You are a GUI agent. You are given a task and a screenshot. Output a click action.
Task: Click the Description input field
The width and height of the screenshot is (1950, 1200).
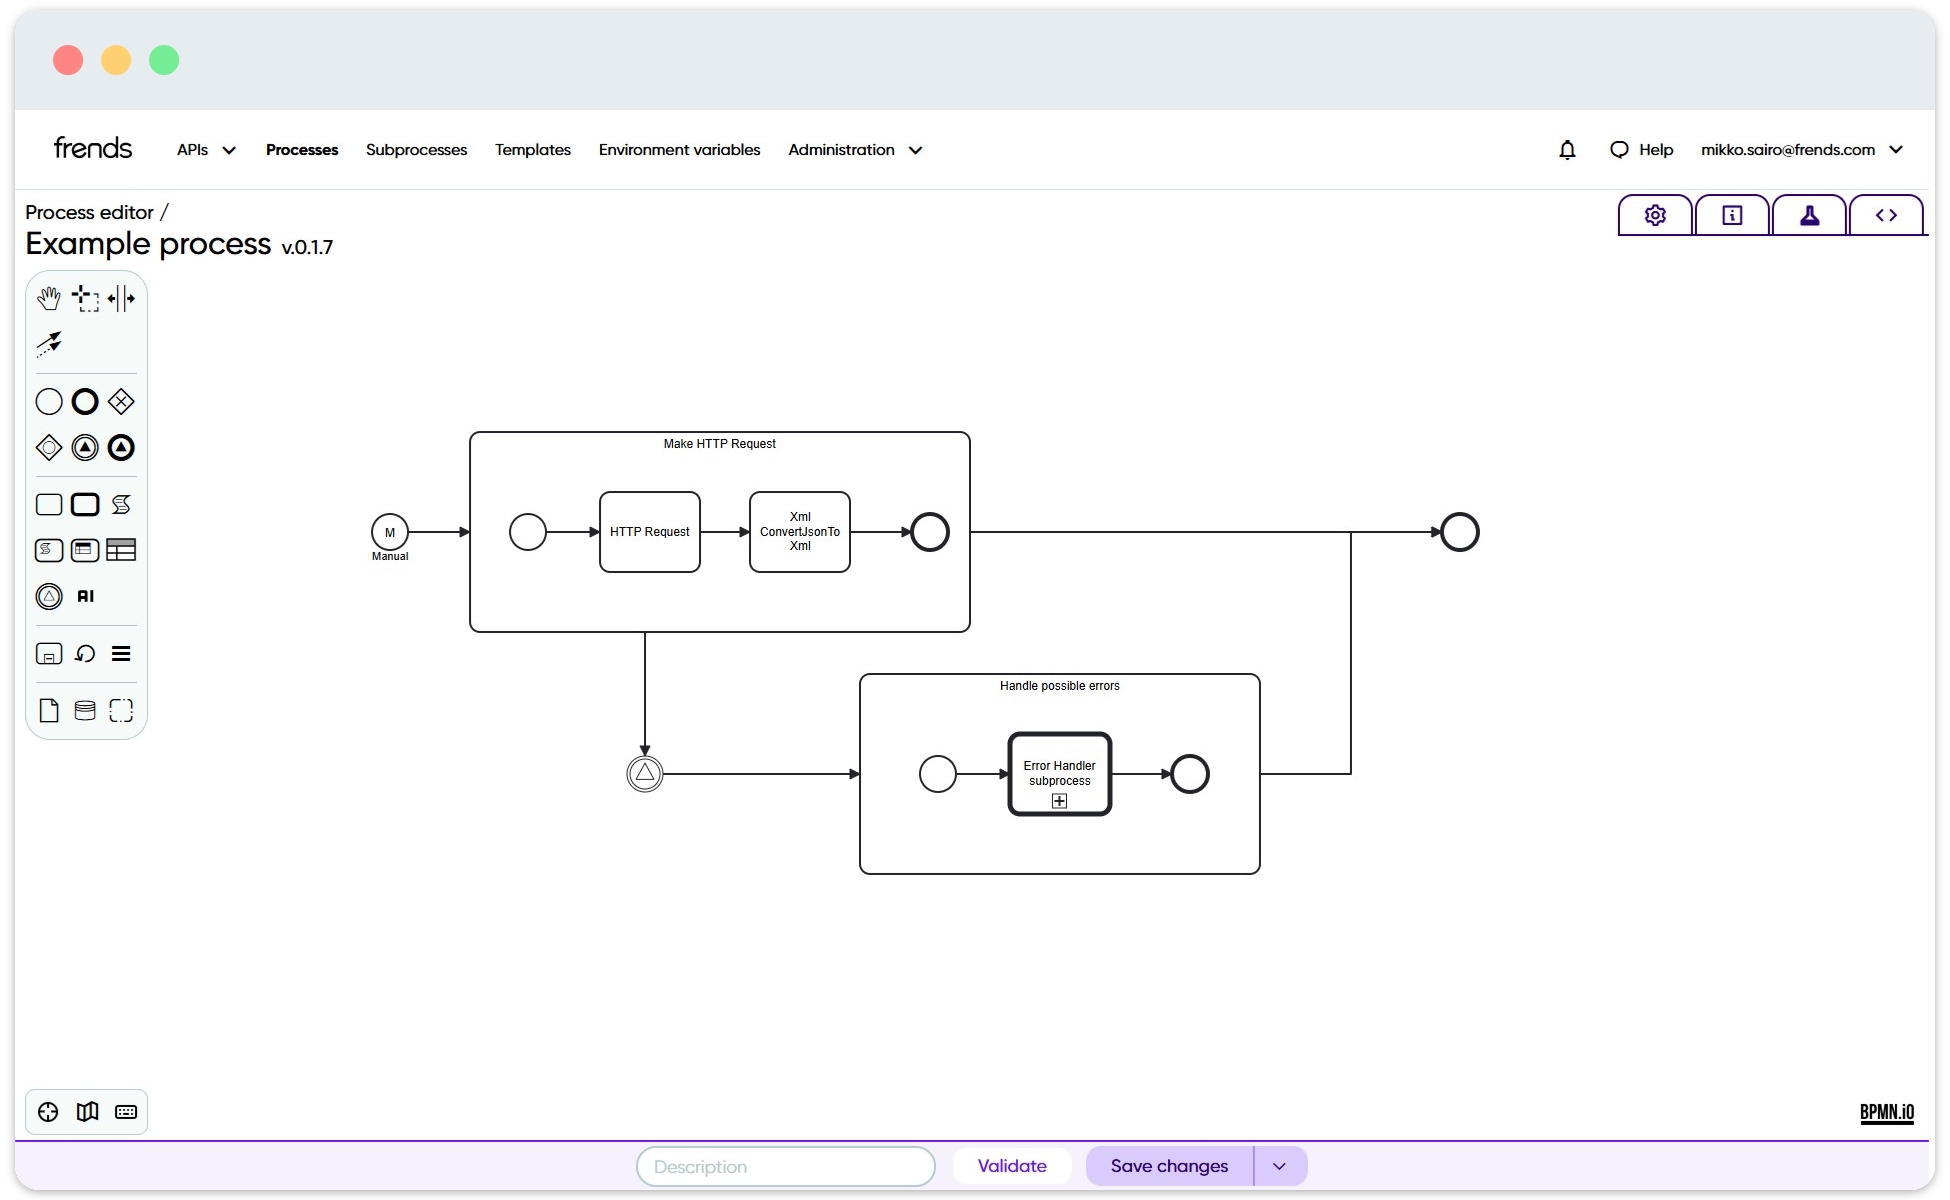point(785,1166)
